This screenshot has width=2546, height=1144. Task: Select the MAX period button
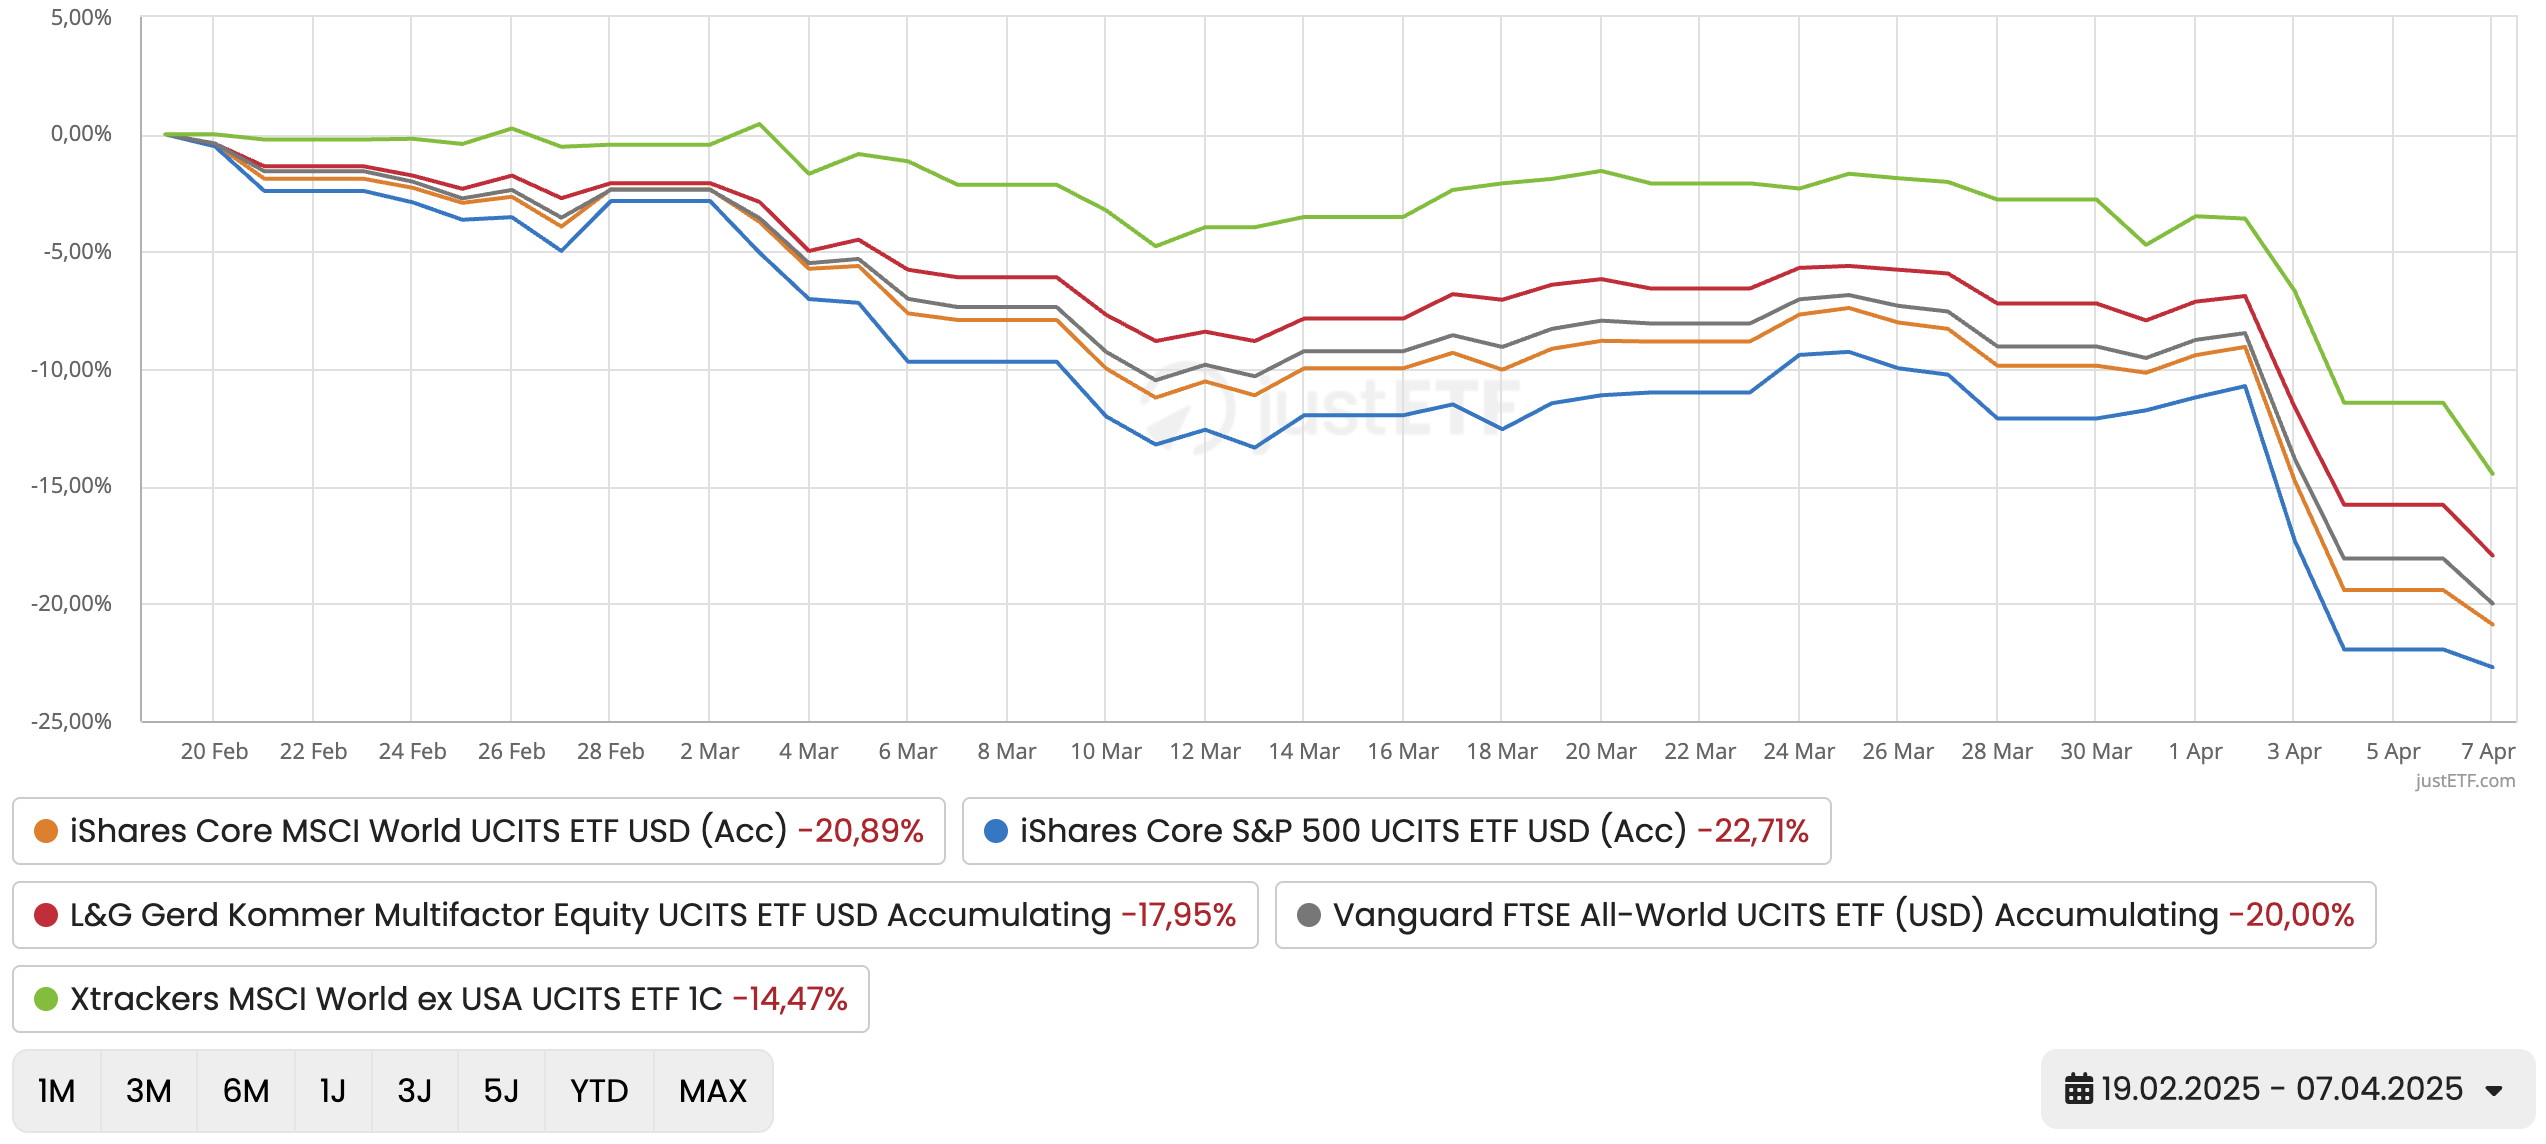(713, 1090)
